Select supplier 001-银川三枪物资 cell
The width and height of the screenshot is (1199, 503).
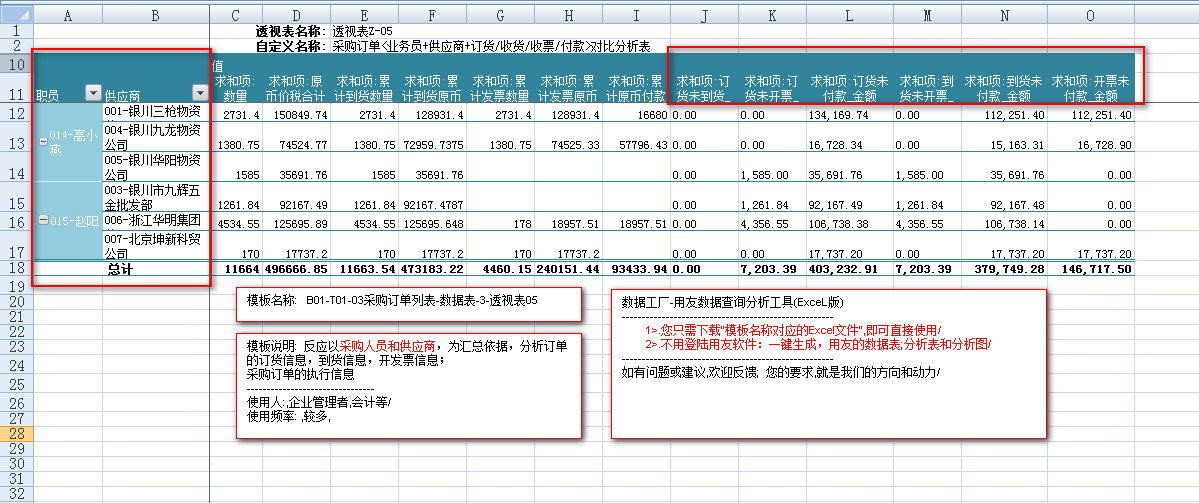[154, 111]
